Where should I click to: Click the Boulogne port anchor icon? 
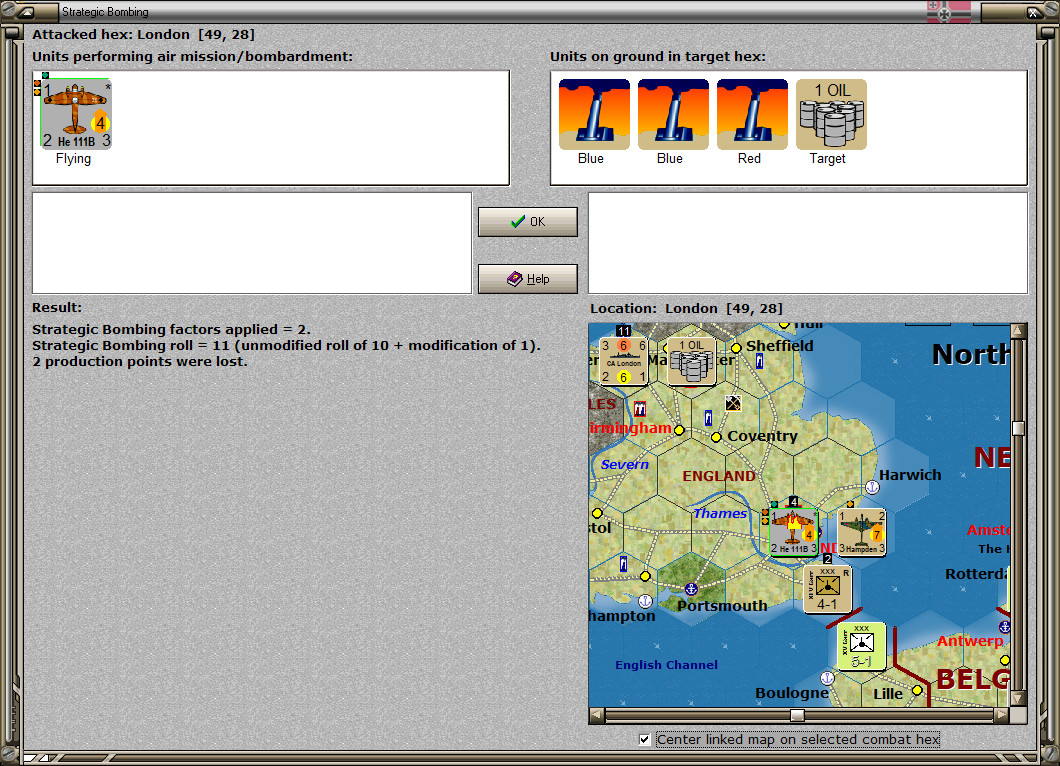827,678
